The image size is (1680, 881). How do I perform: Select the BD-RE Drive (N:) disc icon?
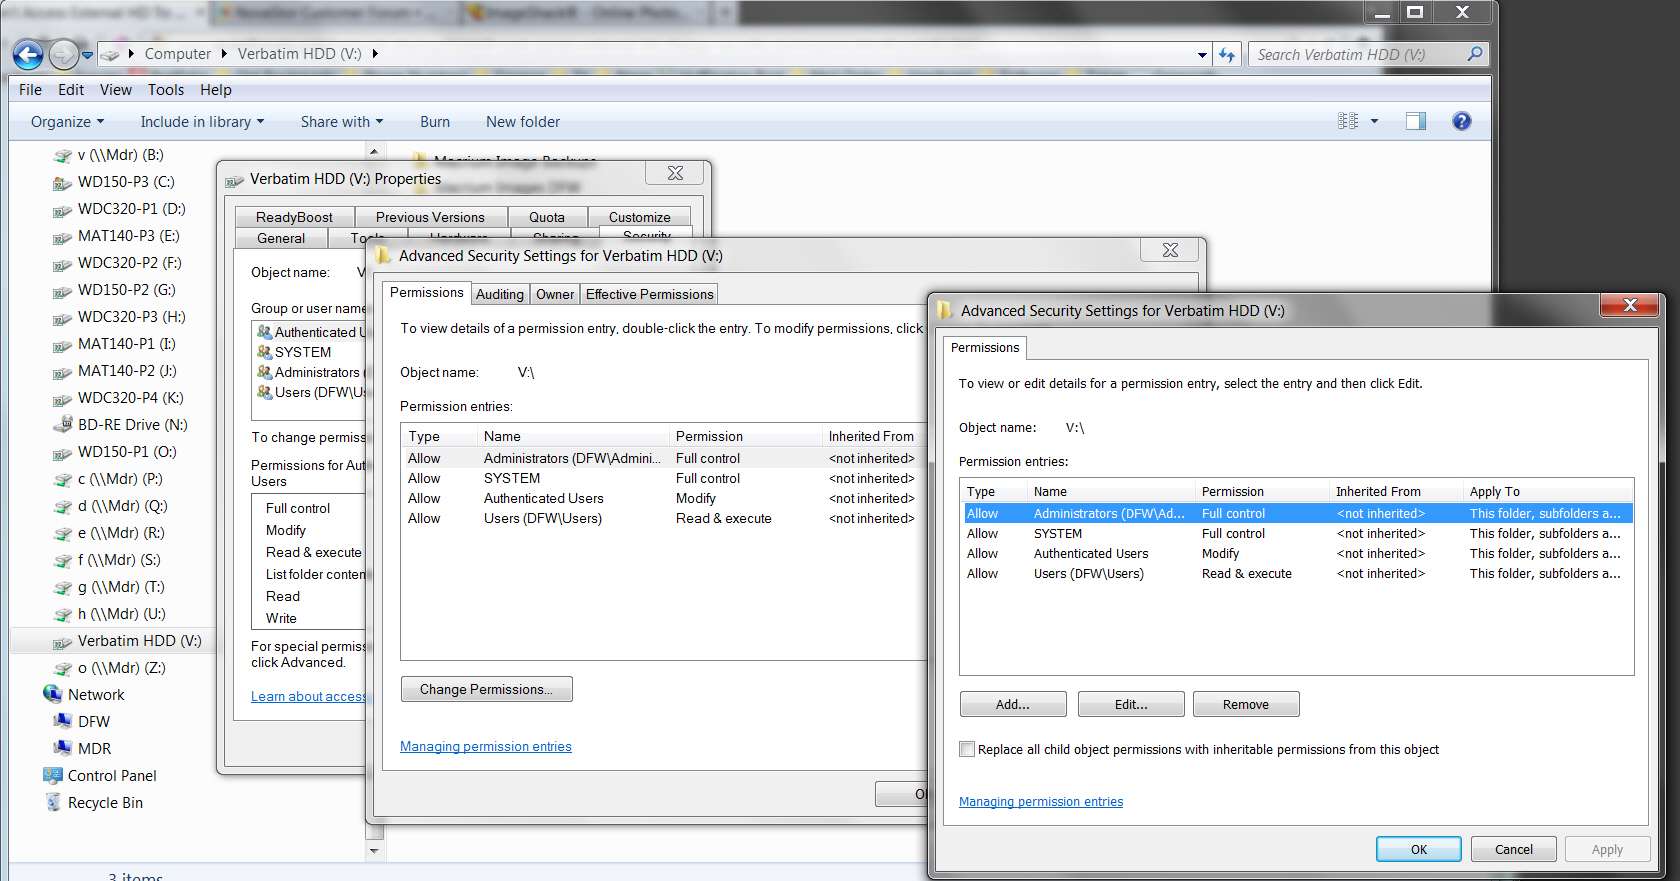pyautogui.click(x=62, y=424)
